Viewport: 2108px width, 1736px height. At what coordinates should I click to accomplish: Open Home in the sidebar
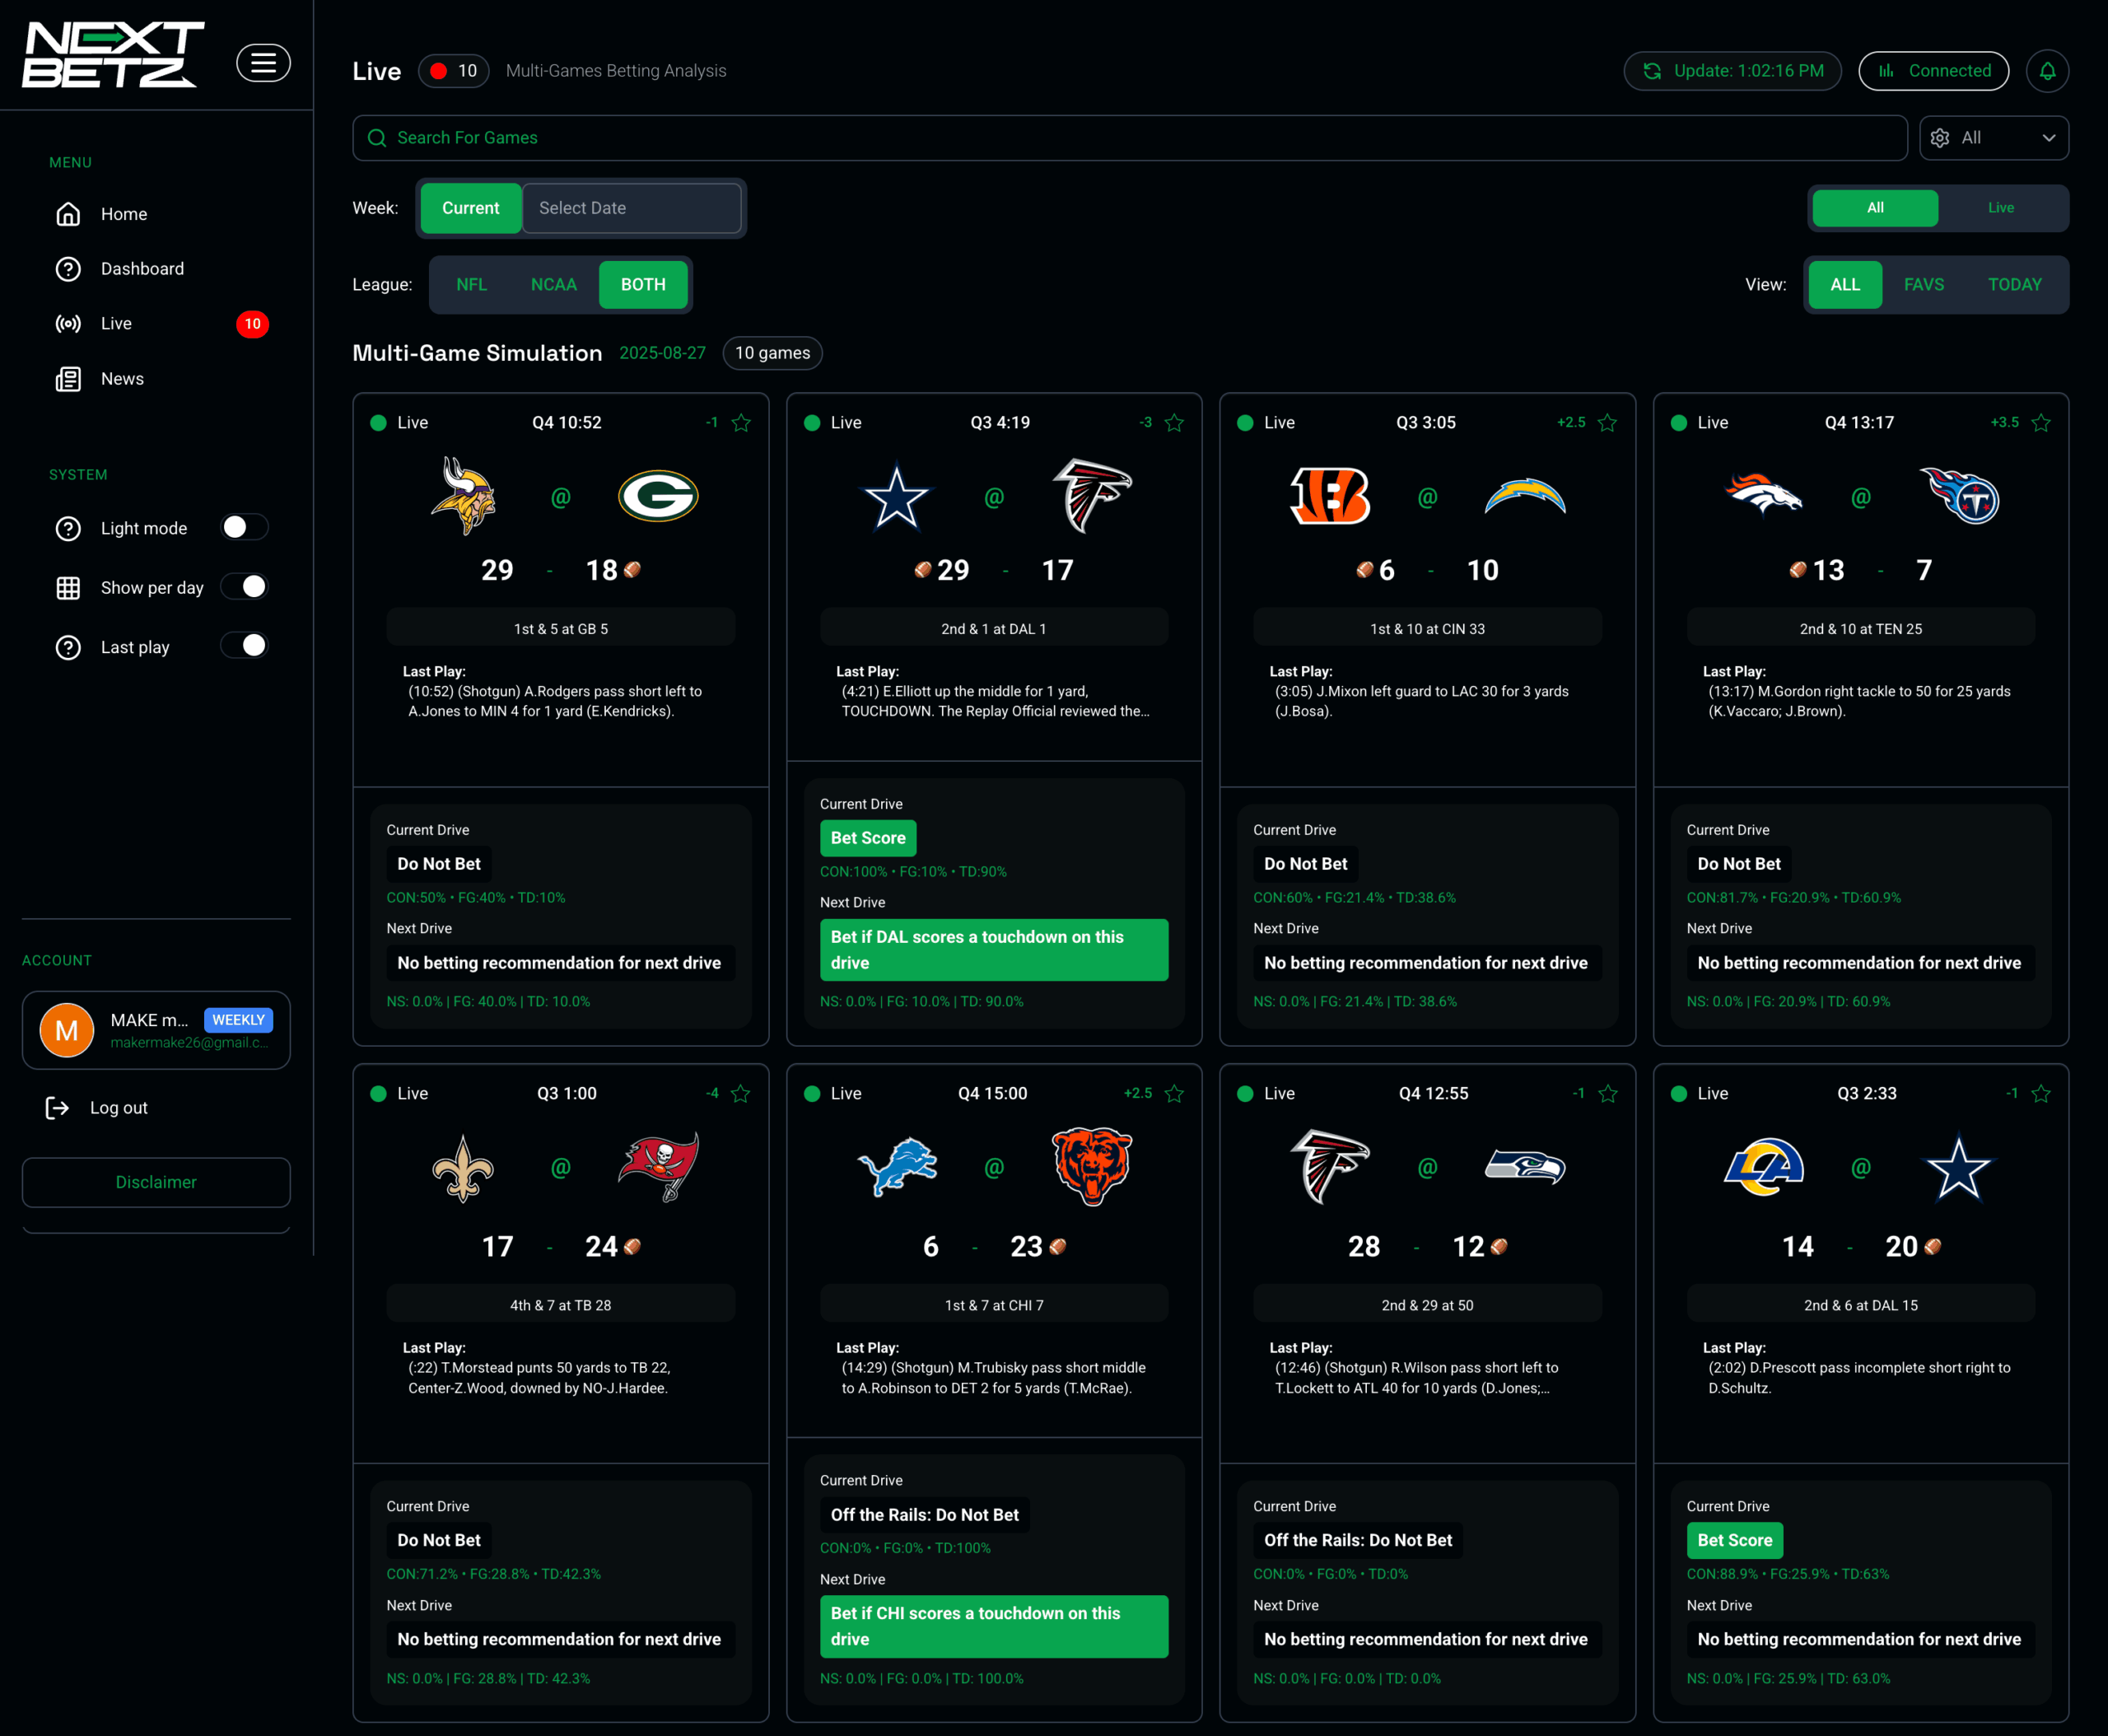tap(124, 214)
